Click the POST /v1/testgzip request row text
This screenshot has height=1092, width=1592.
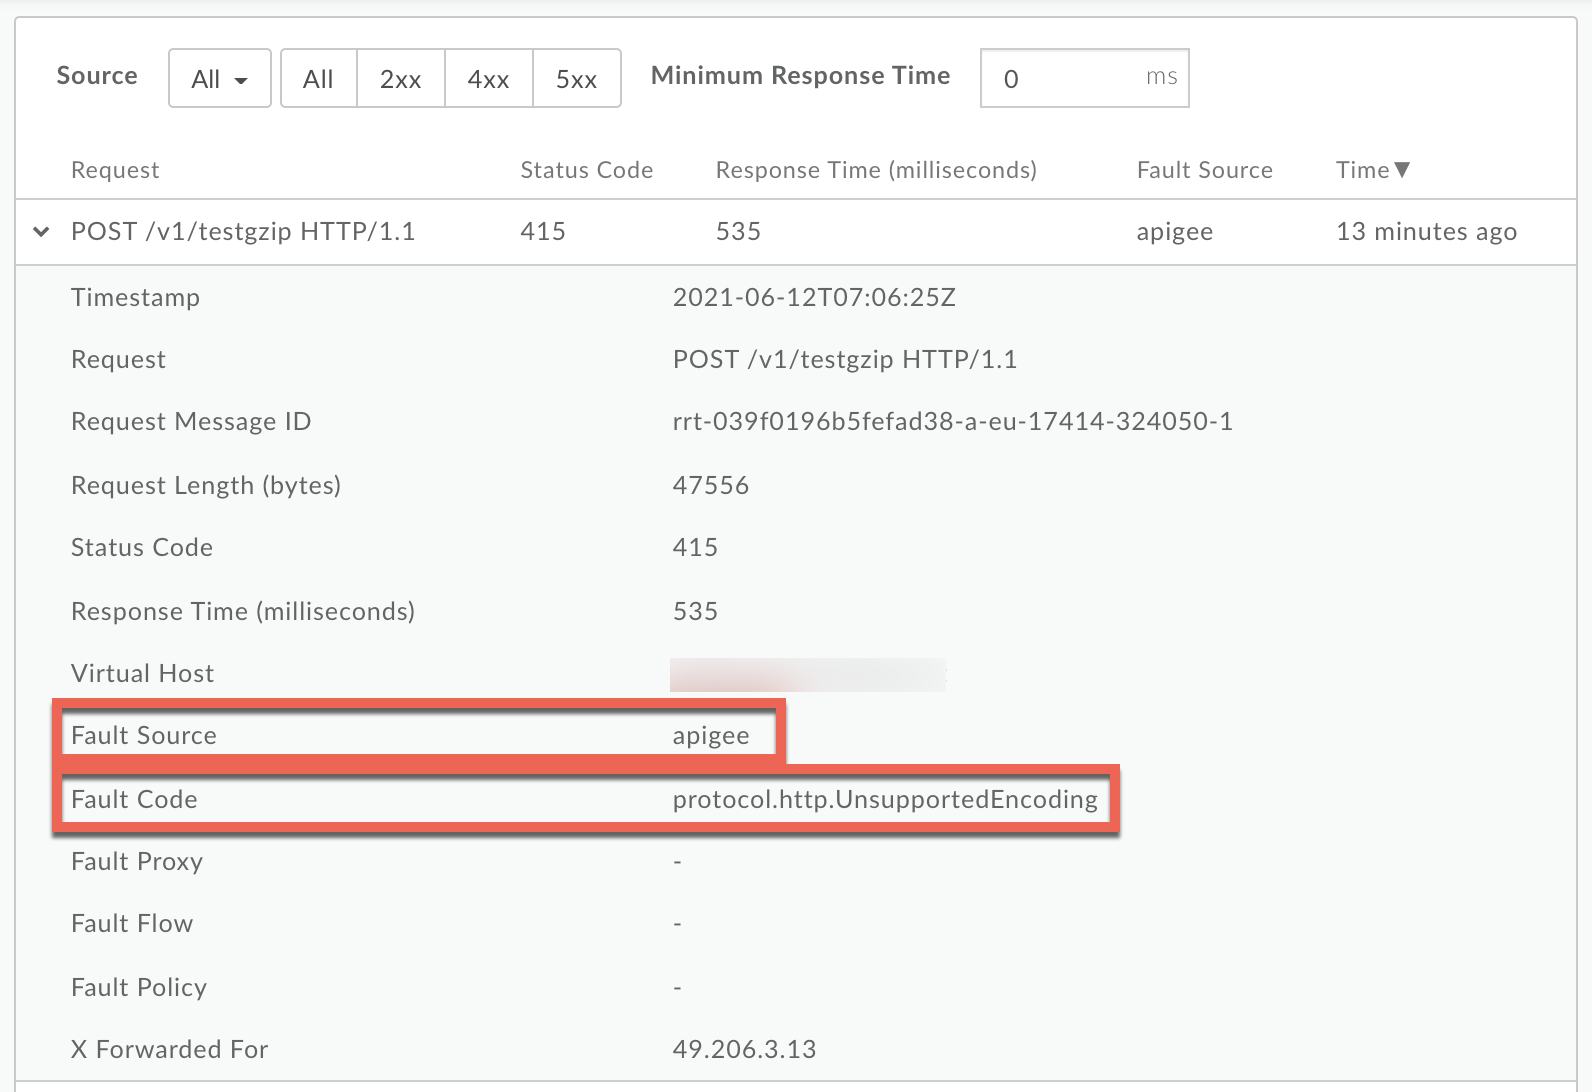click(x=243, y=232)
